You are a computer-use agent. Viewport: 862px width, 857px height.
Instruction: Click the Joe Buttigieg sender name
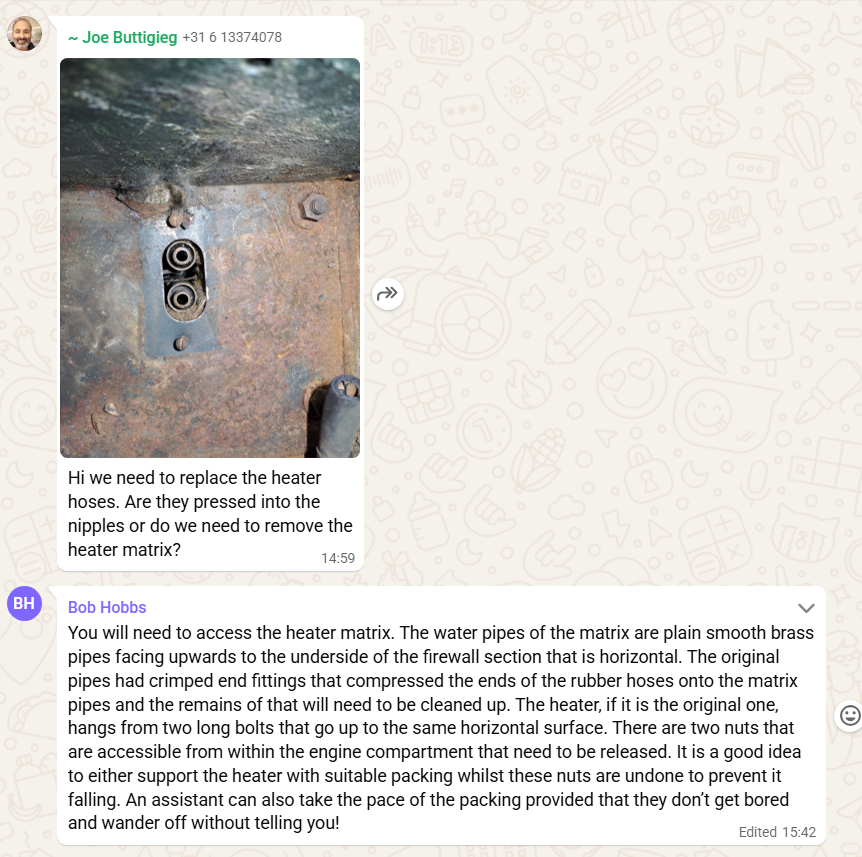coord(130,37)
